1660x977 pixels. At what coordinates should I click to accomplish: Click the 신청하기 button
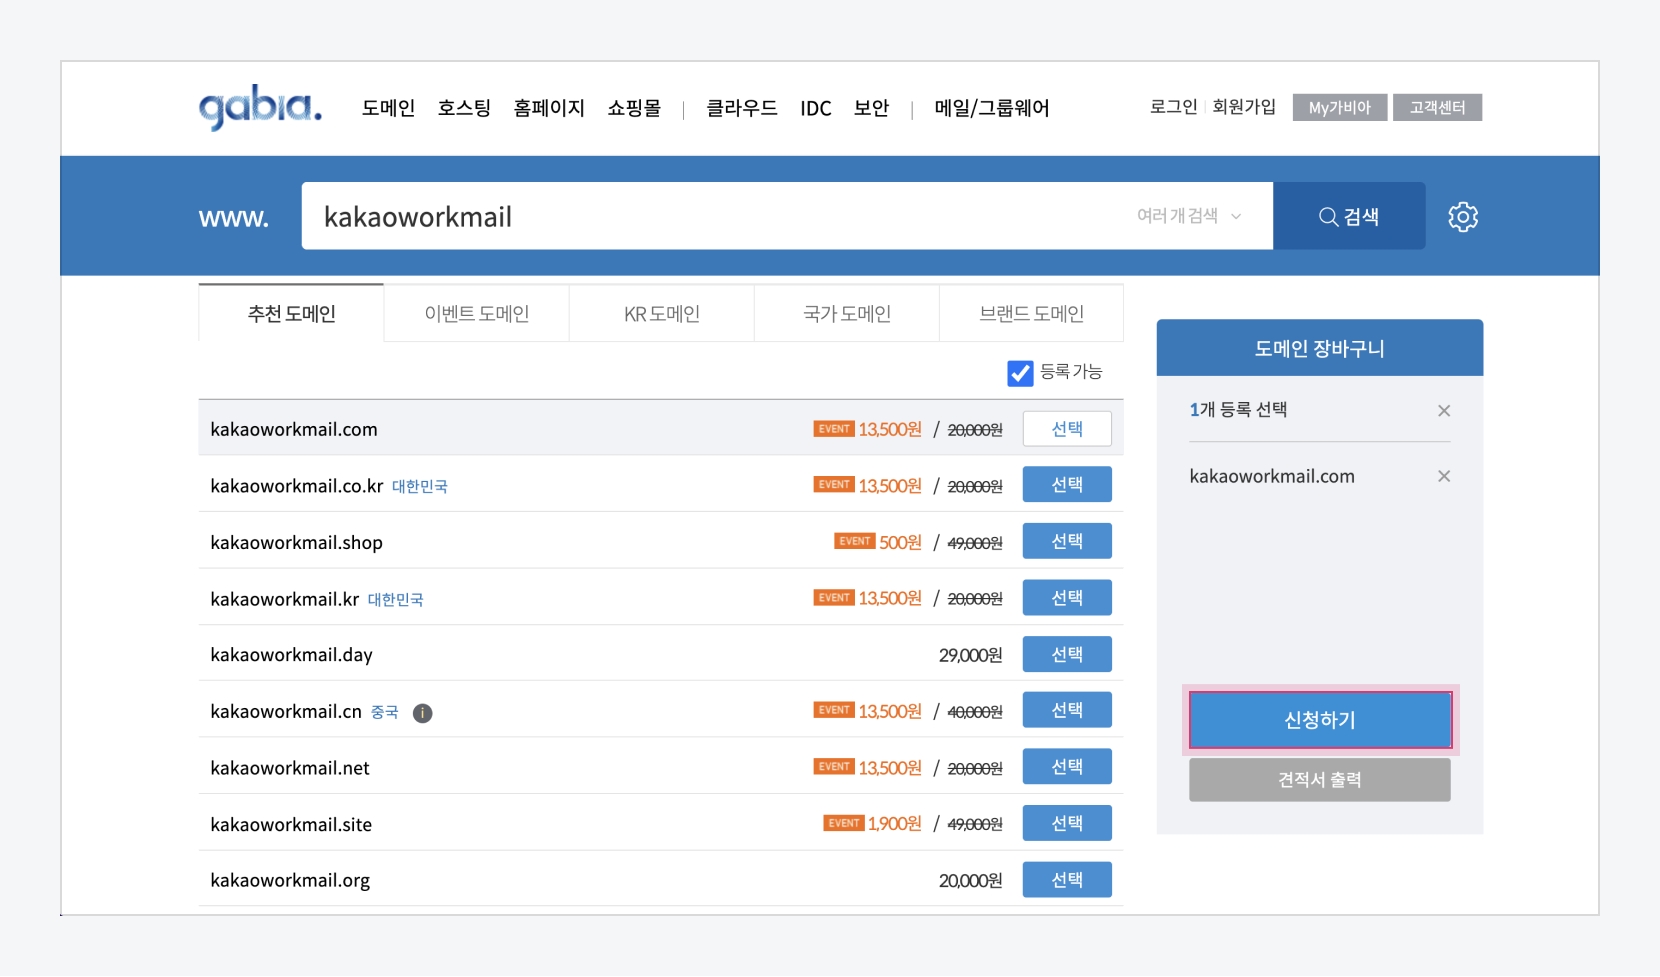[x=1319, y=720]
